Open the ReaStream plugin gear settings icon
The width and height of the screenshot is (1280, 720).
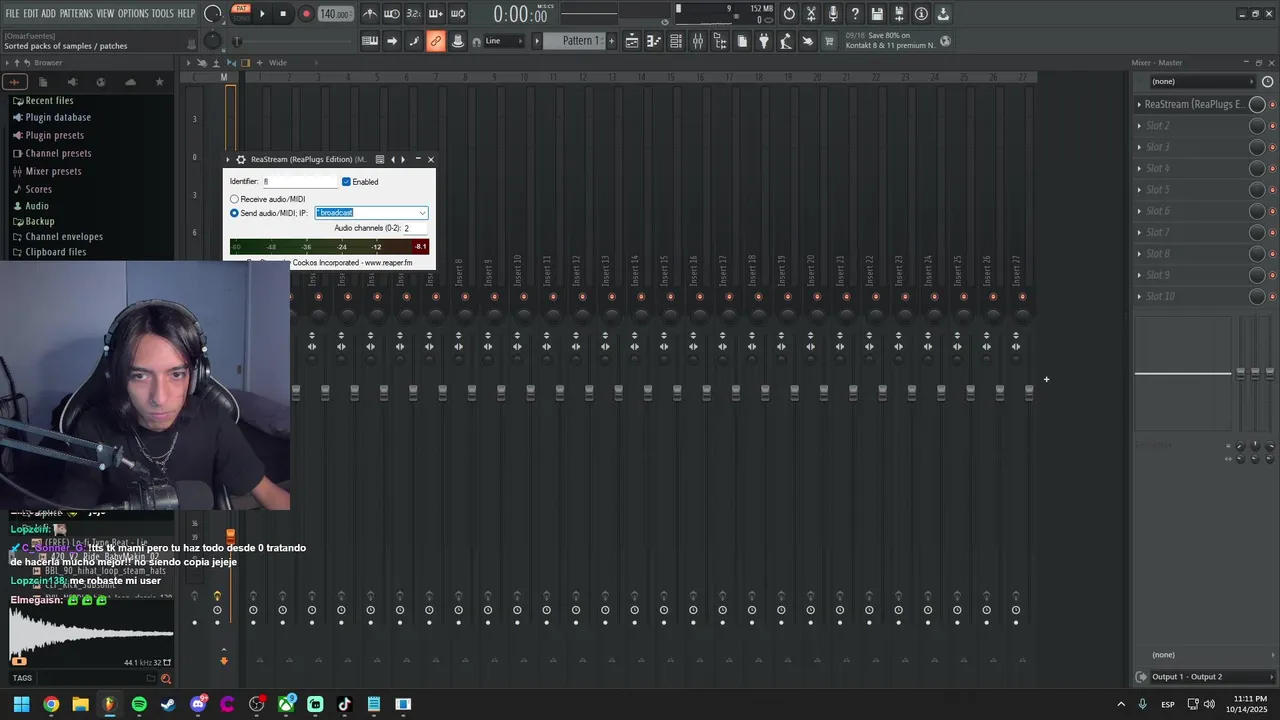241,160
